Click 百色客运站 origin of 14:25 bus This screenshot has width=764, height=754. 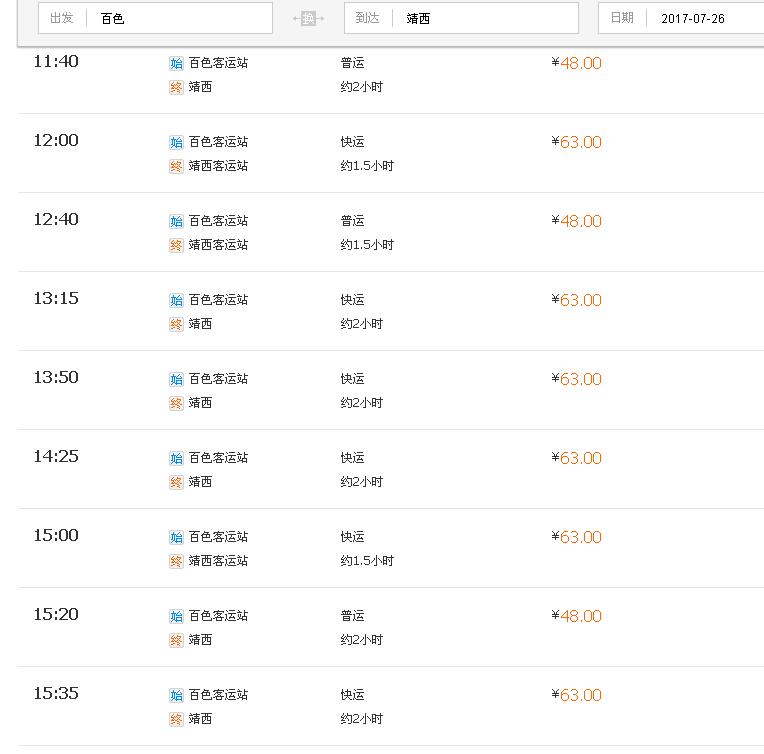pos(218,458)
